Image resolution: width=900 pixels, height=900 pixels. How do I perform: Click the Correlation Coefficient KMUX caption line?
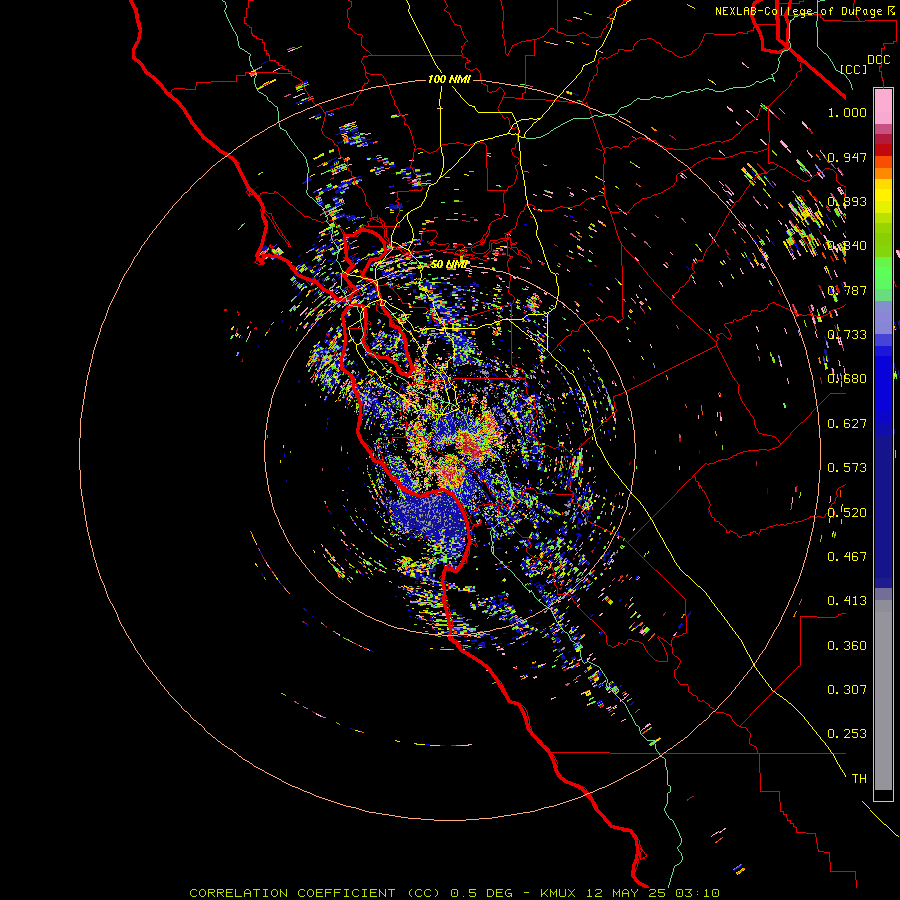pyautogui.click(x=454, y=893)
